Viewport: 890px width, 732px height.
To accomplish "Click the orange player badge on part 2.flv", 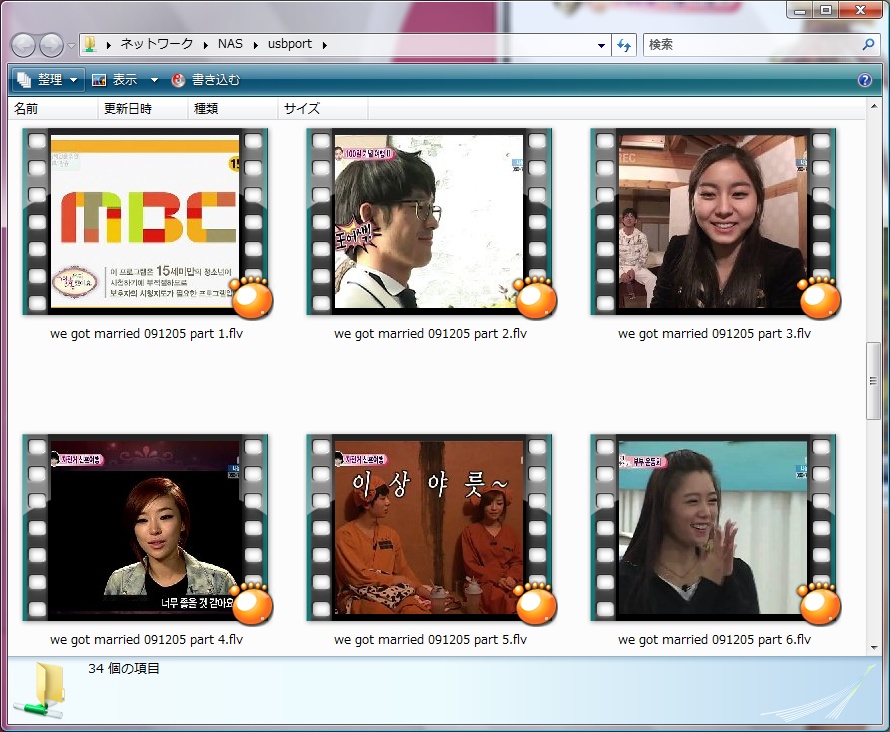I will tap(536, 298).
